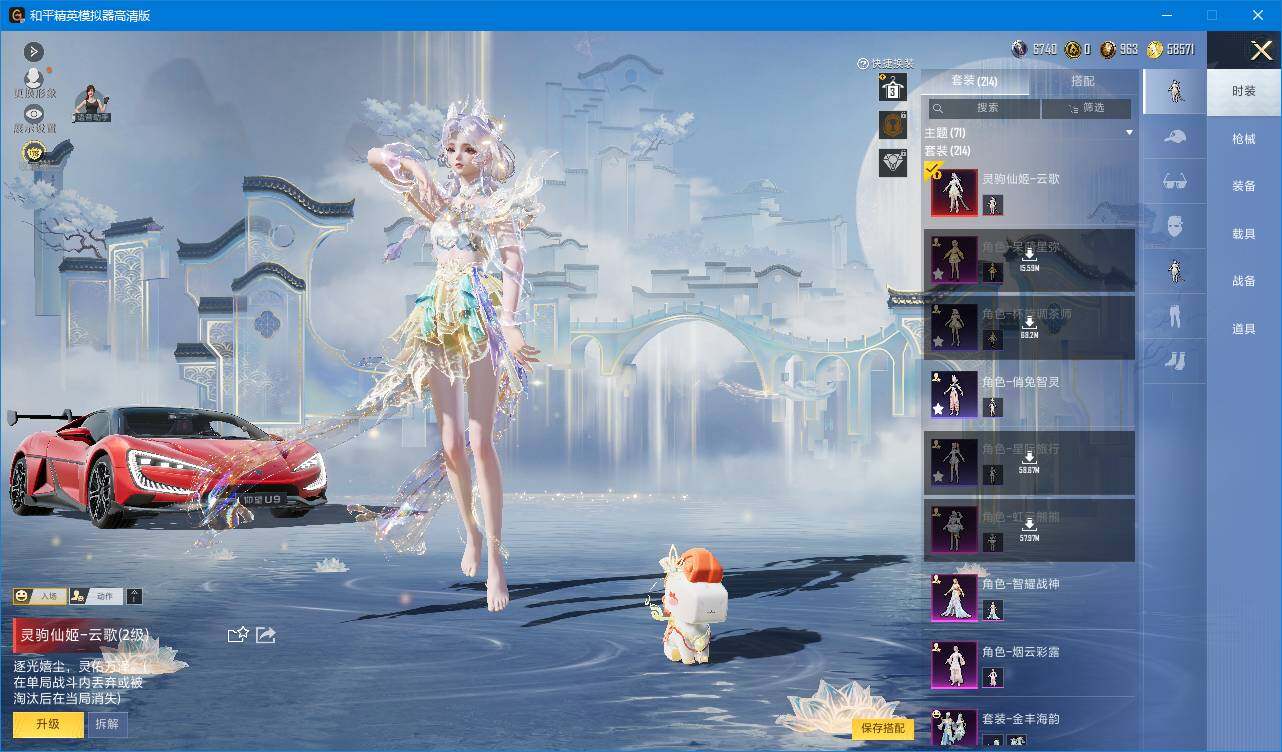The height and width of the screenshot is (752, 1282).
Task: Click the 拆解 dismantle button
Action: coord(108,724)
